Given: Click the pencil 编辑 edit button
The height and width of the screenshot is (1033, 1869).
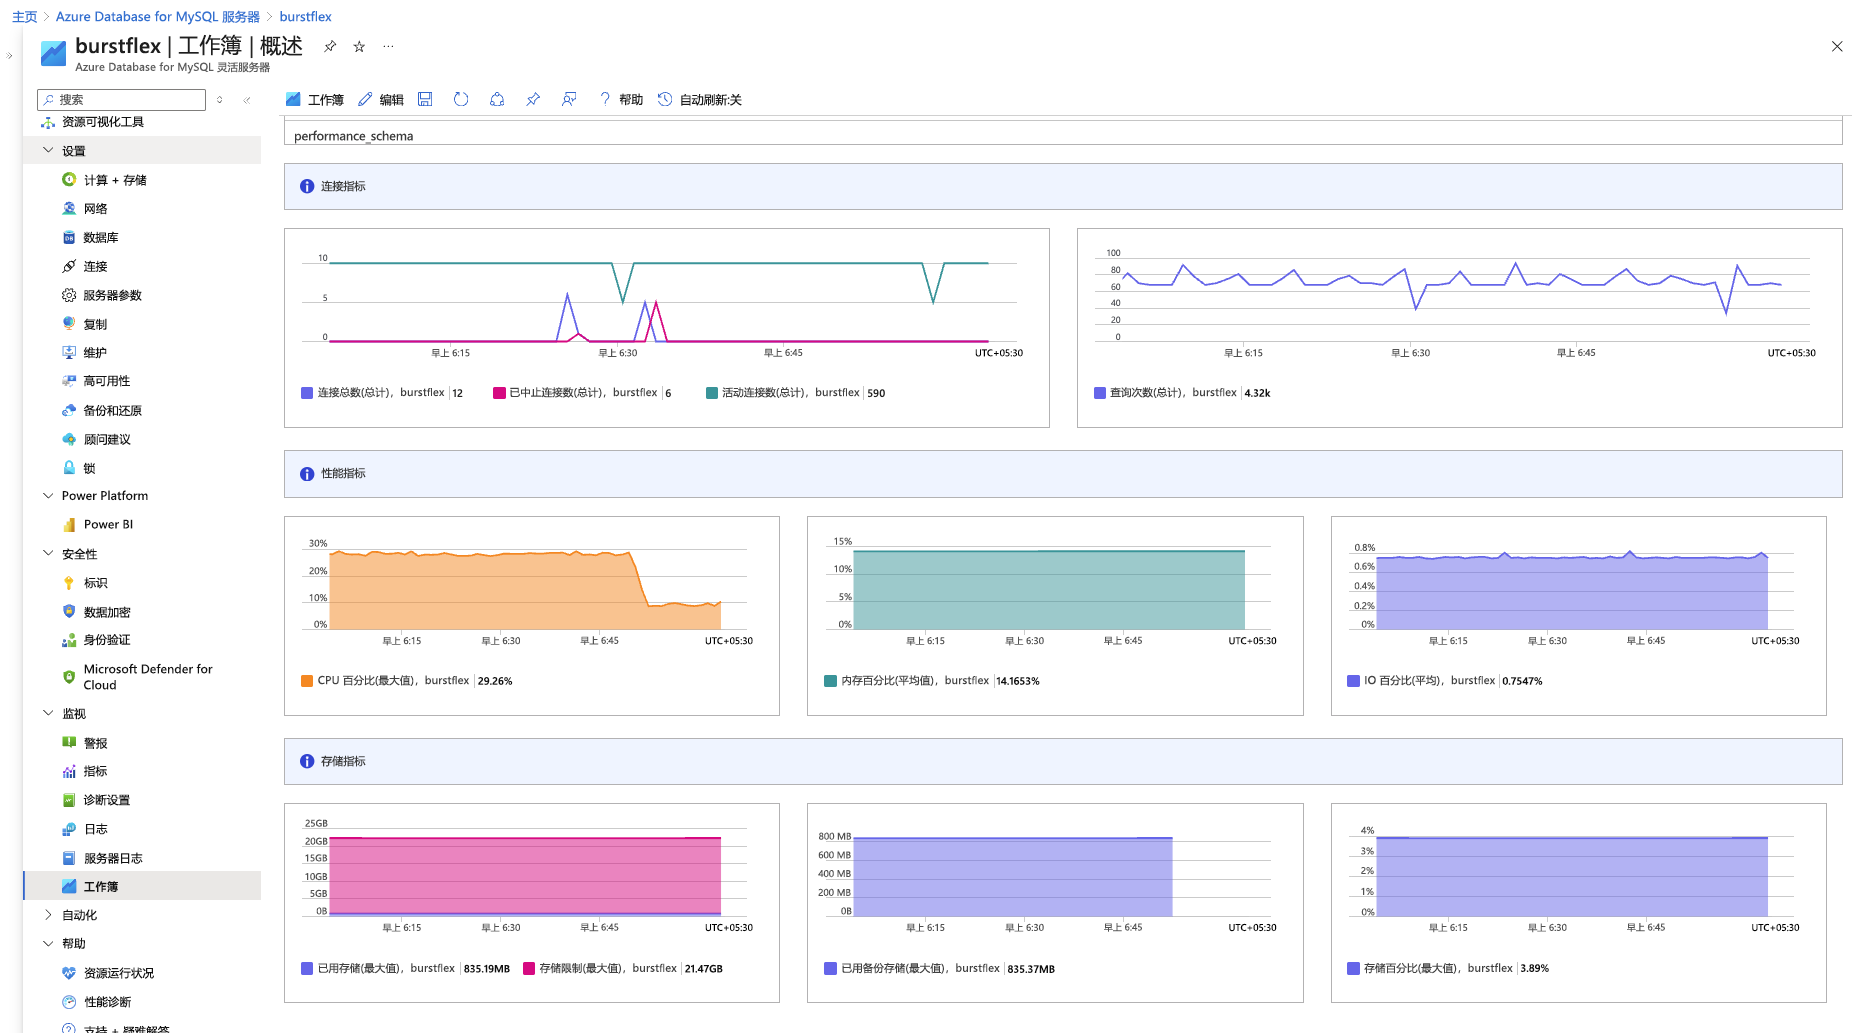Looking at the screenshot, I should coord(381,99).
